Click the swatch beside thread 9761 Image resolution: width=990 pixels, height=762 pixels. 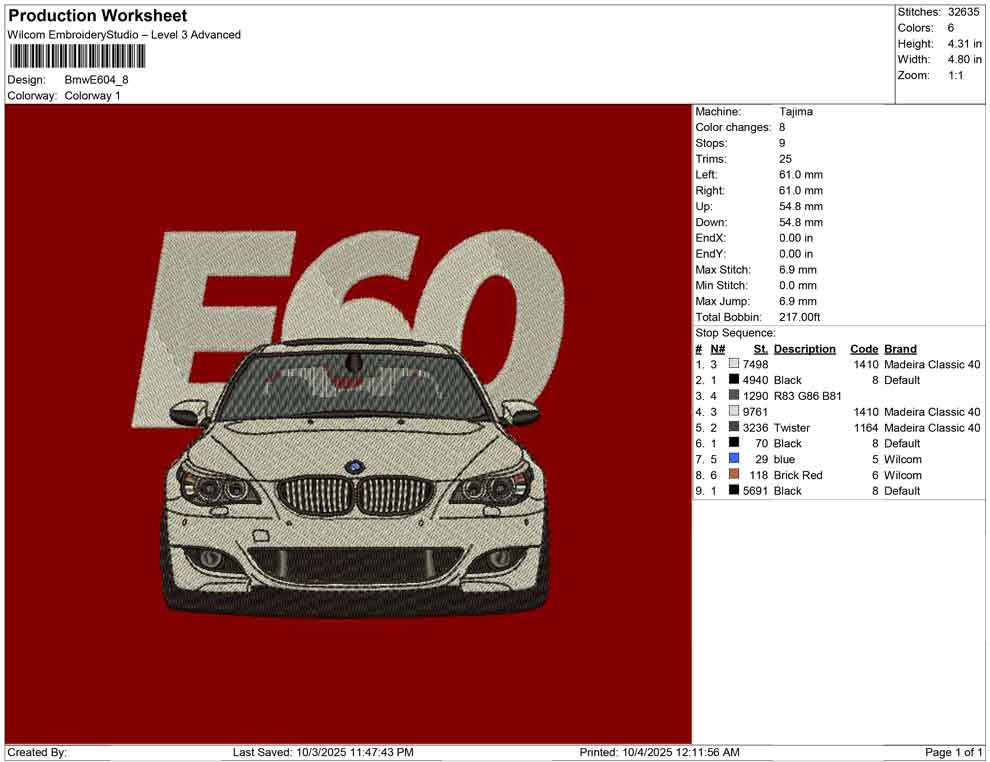(x=734, y=412)
